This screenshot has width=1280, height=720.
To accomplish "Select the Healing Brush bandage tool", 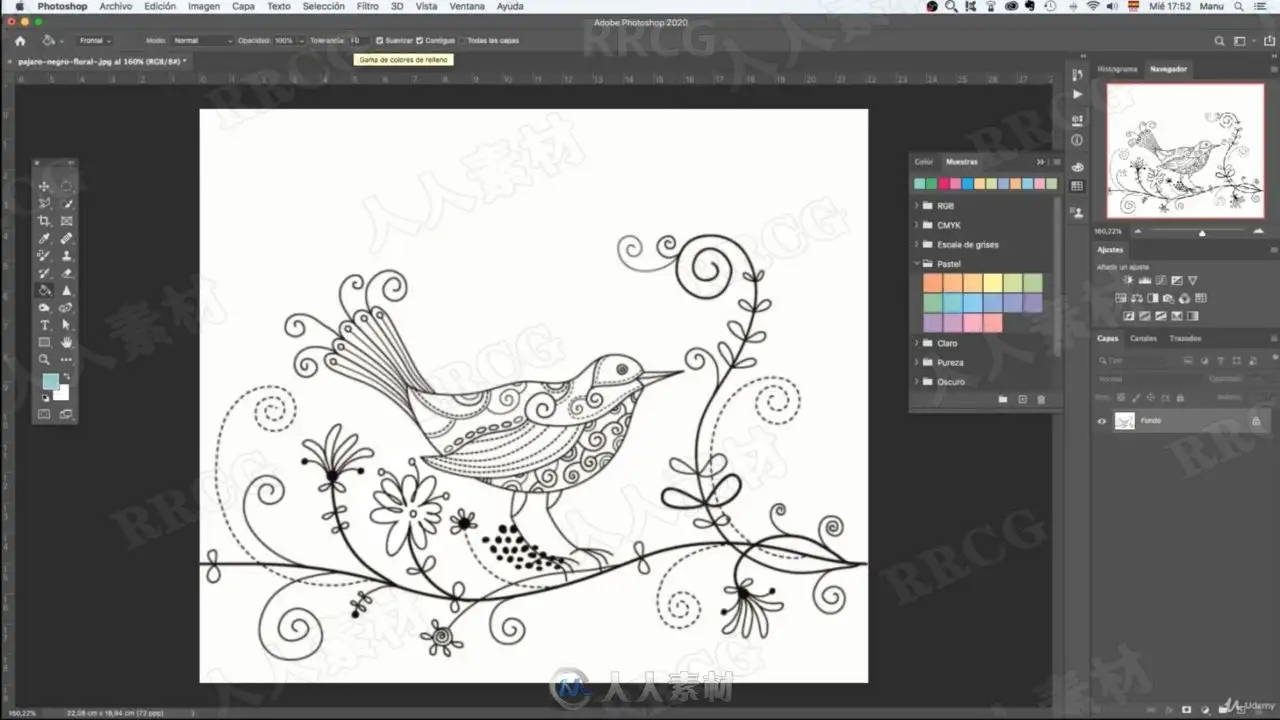I will pos(66,239).
